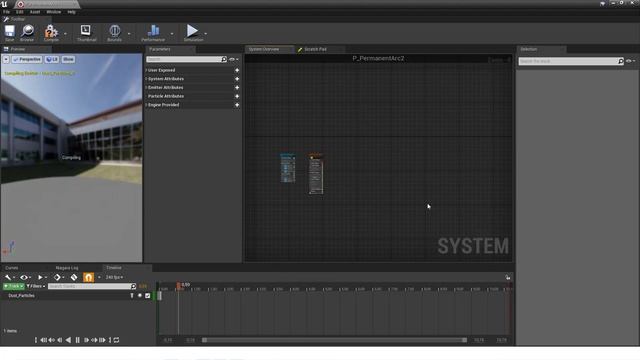
Task: Click the Perspective view mode button
Action: click(27, 60)
